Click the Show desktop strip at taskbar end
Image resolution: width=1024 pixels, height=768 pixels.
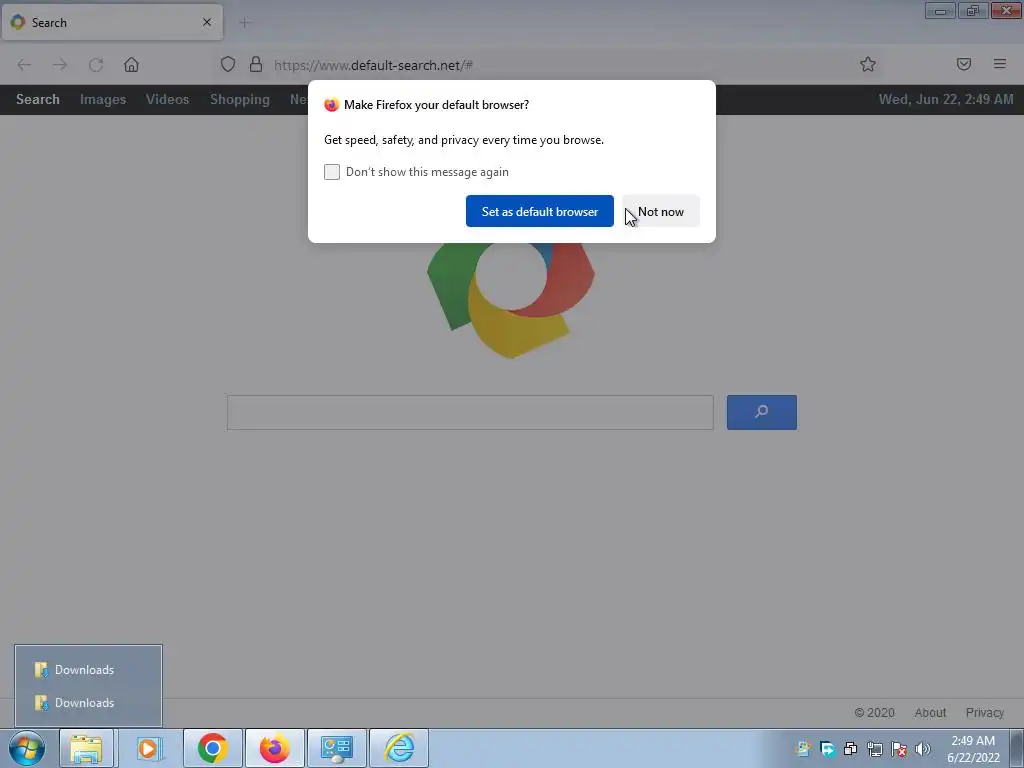(1017, 748)
